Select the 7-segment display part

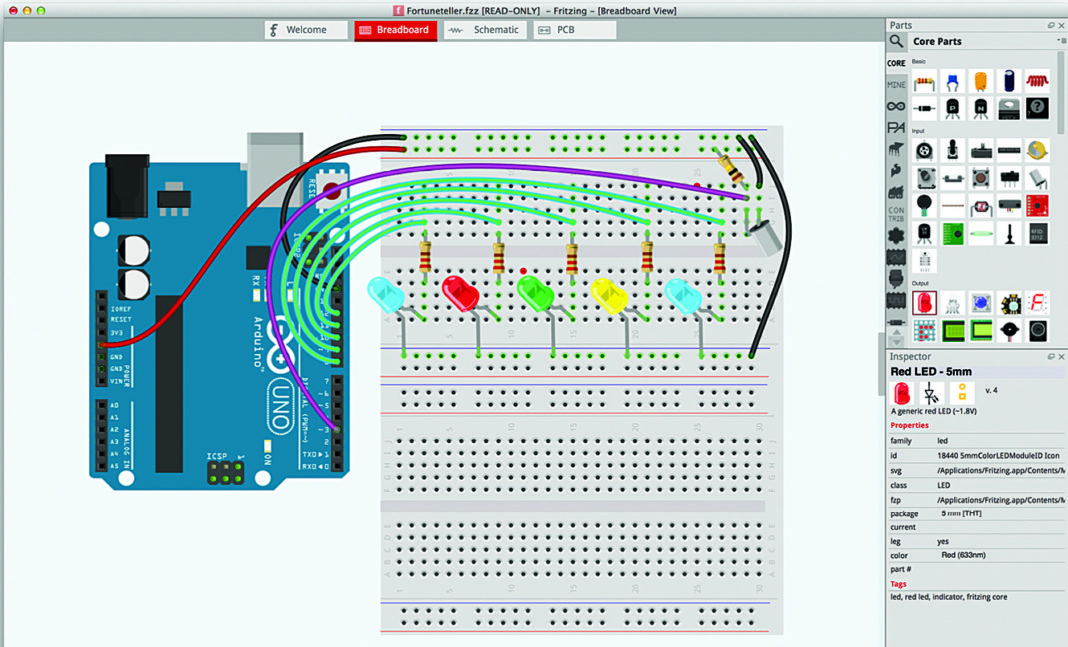pyautogui.click(x=1037, y=303)
